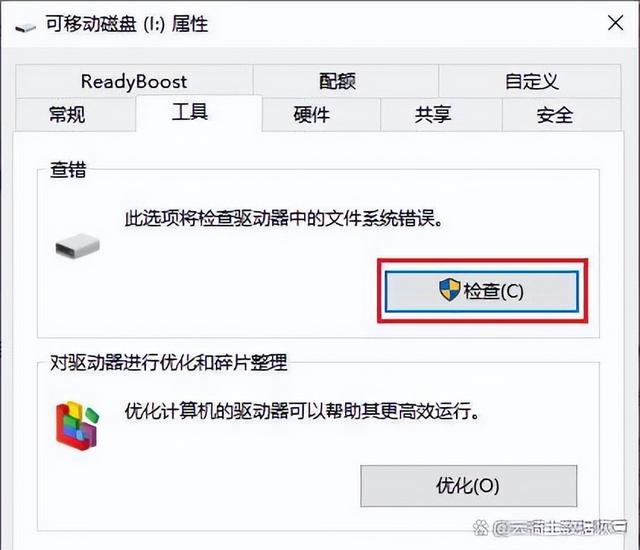Viewport: 640px width, 550px height.
Task: Click the window title 可移动磁盘 (I:) 属性
Action: [127, 24]
